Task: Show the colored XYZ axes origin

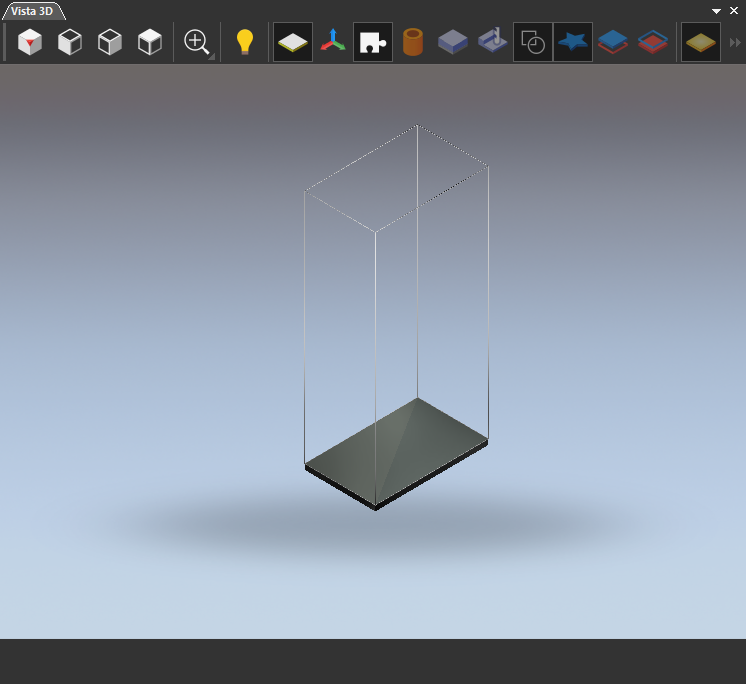Action: tap(333, 42)
